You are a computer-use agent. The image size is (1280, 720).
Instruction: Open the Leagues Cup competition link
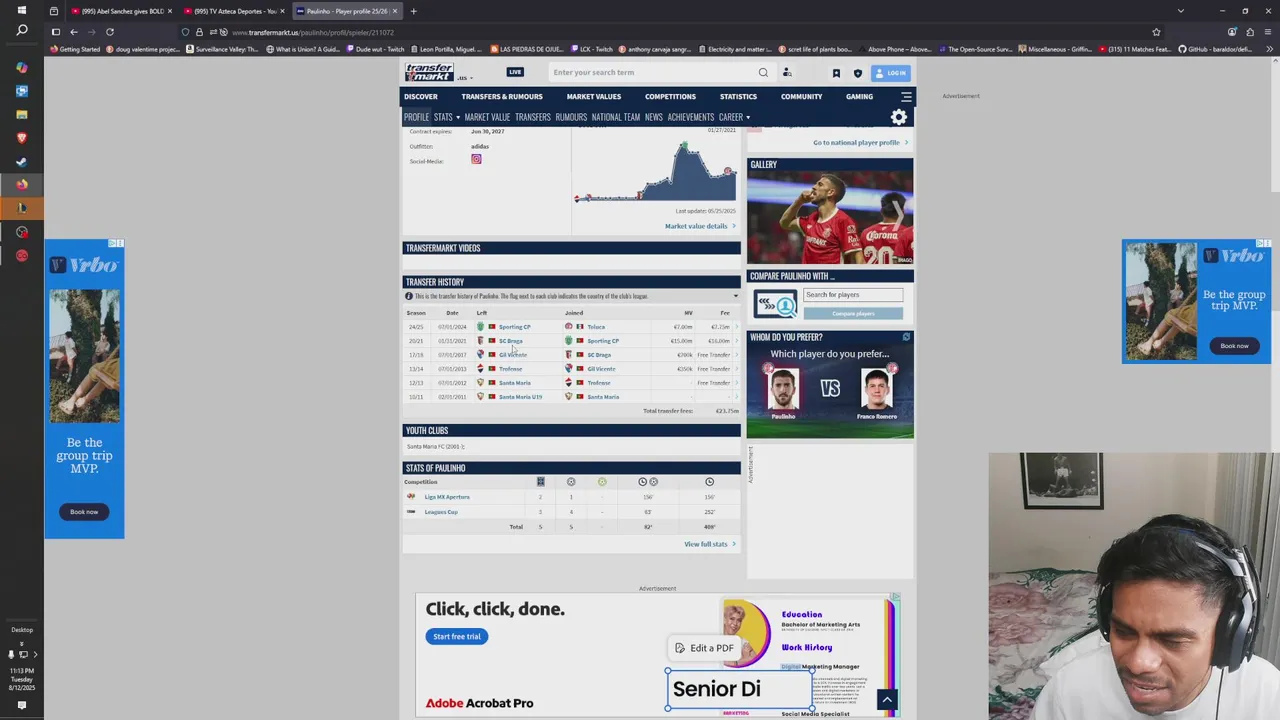click(x=441, y=512)
